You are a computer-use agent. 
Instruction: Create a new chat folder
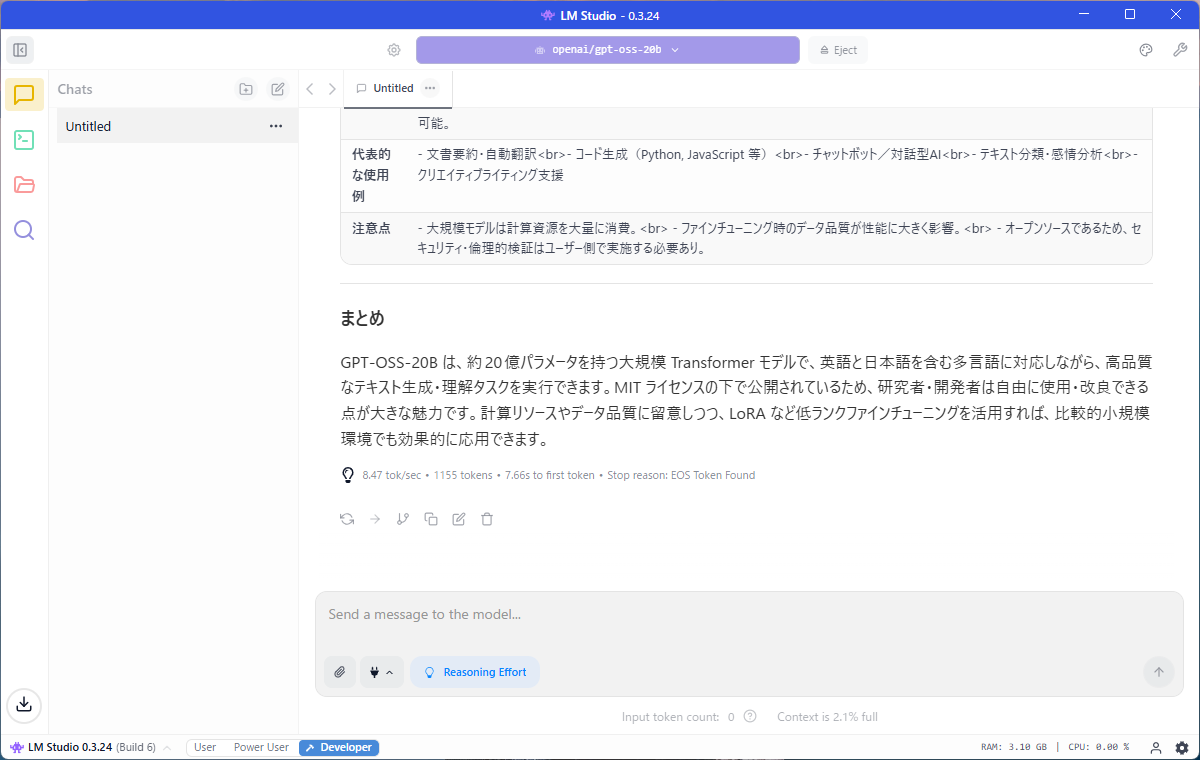coord(246,89)
